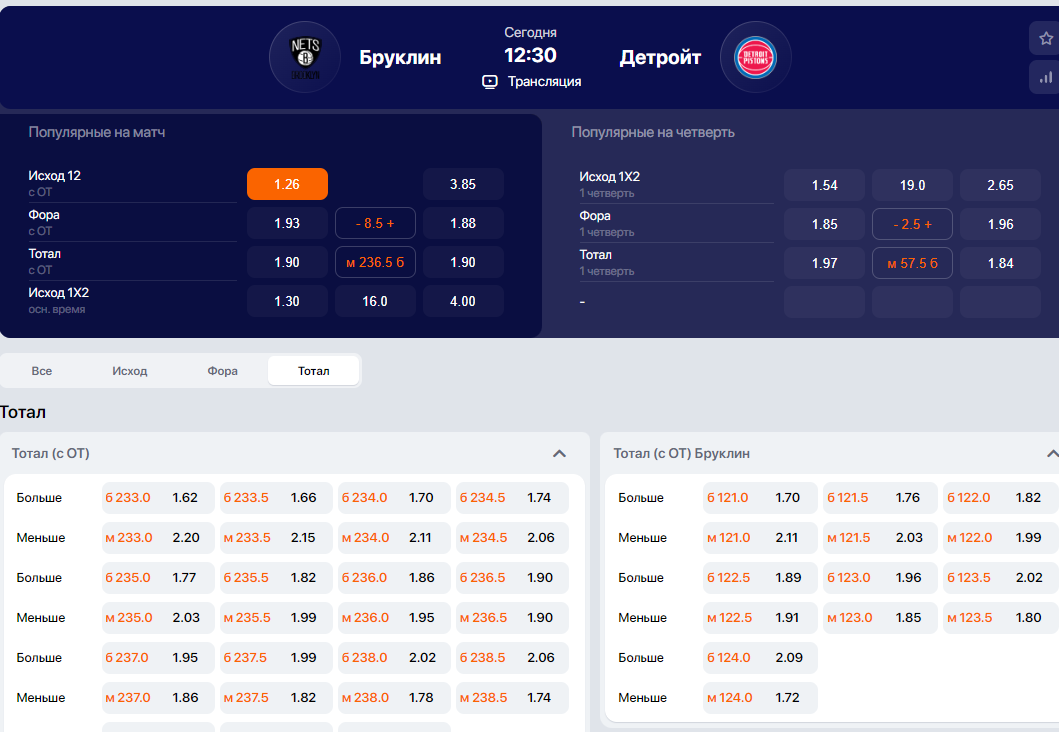
Task: Click the Detroit Pistons team logo
Action: (x=755, y=57)
